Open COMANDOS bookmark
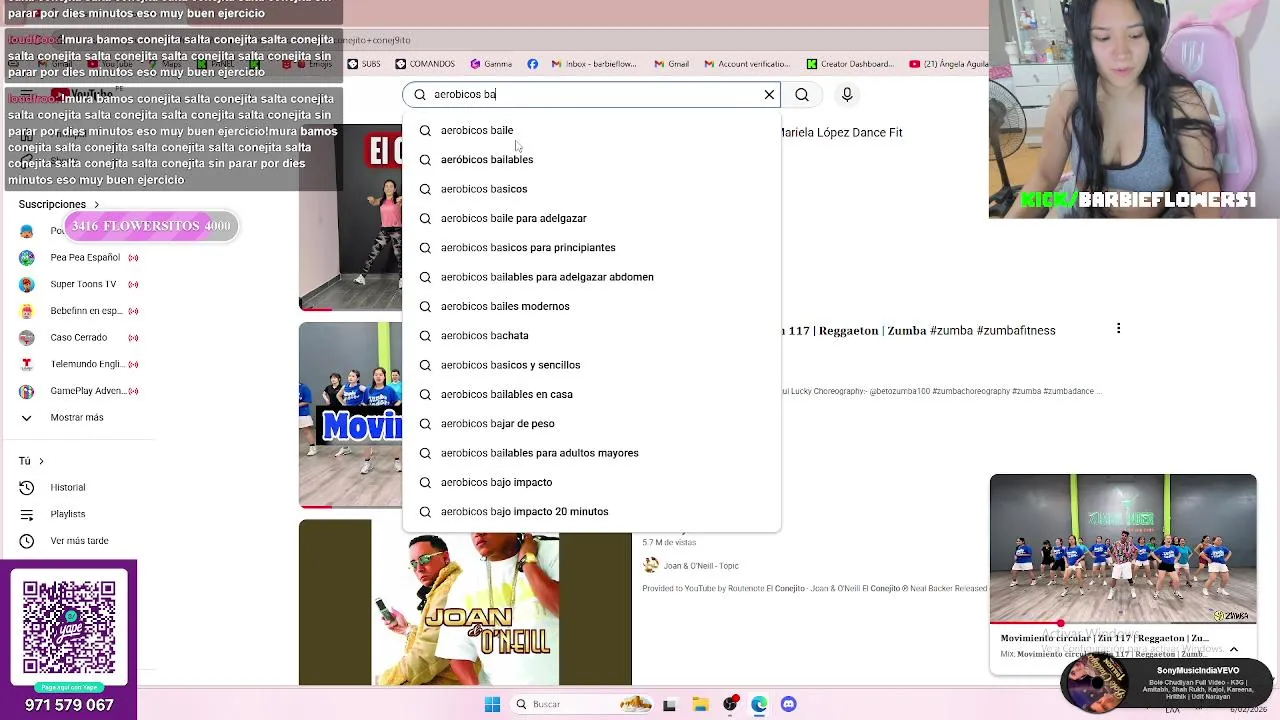Viewport: 1280px width, 720px height. click(425, 64)
